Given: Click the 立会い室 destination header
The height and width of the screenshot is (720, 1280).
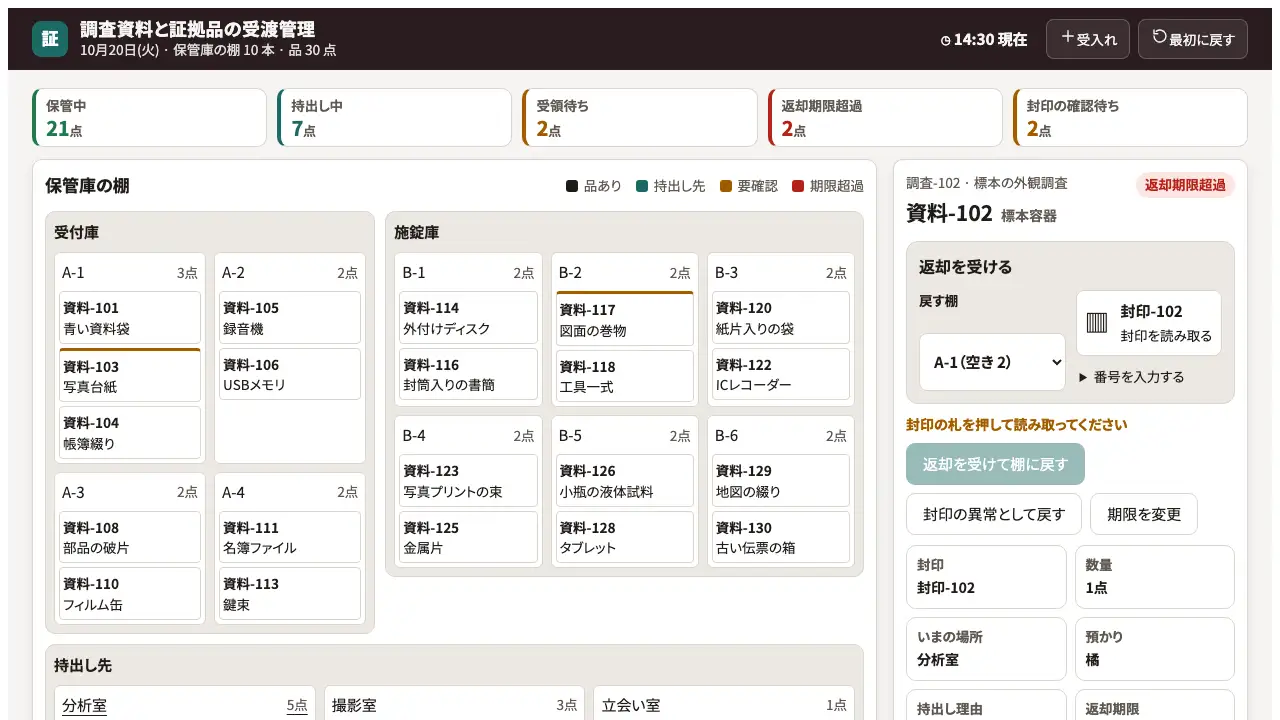Looking at the screenshot, I should pyautogui.click(x=724, y=705).
